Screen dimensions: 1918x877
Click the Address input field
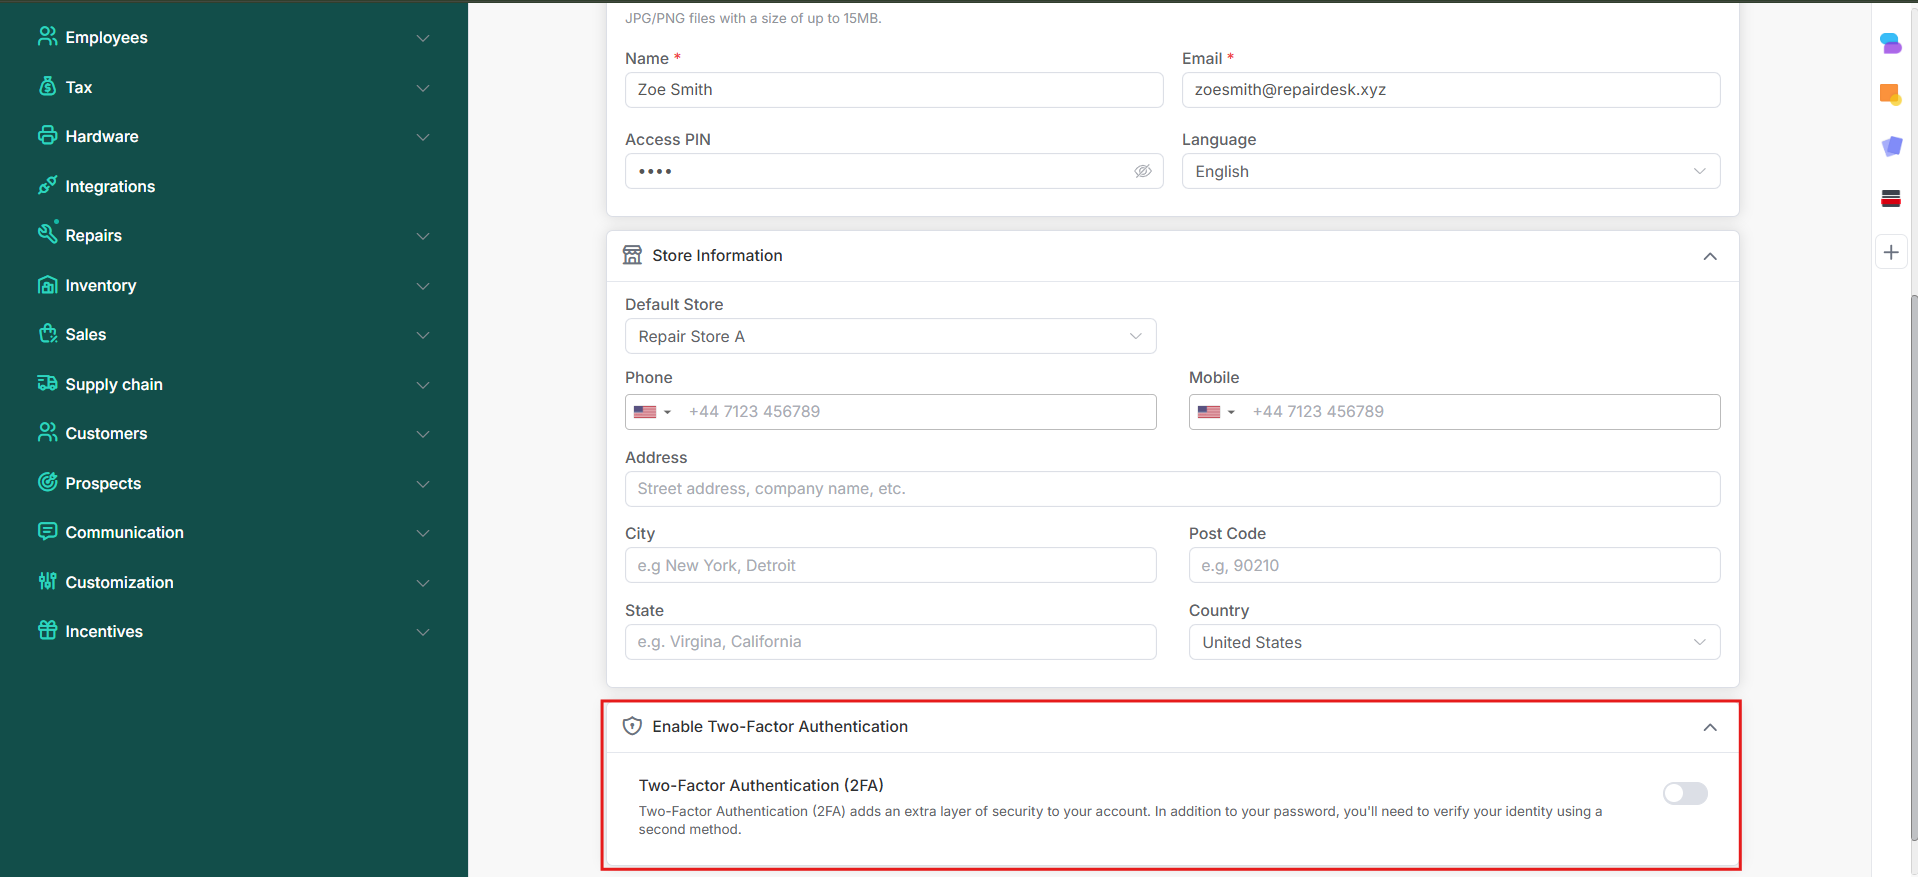(x=1171, y=489)
